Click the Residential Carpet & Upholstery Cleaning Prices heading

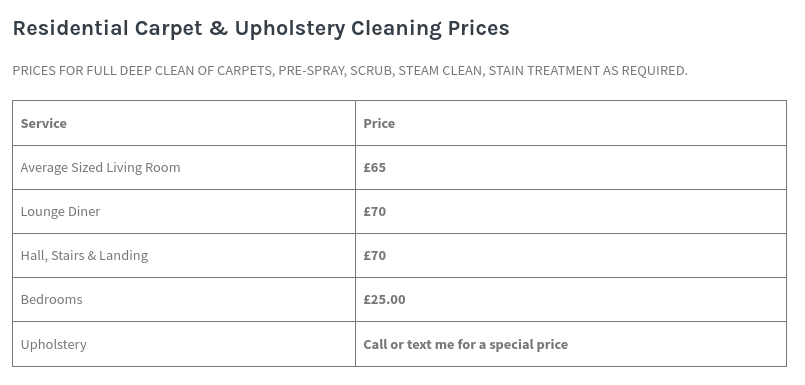[261, 28]
